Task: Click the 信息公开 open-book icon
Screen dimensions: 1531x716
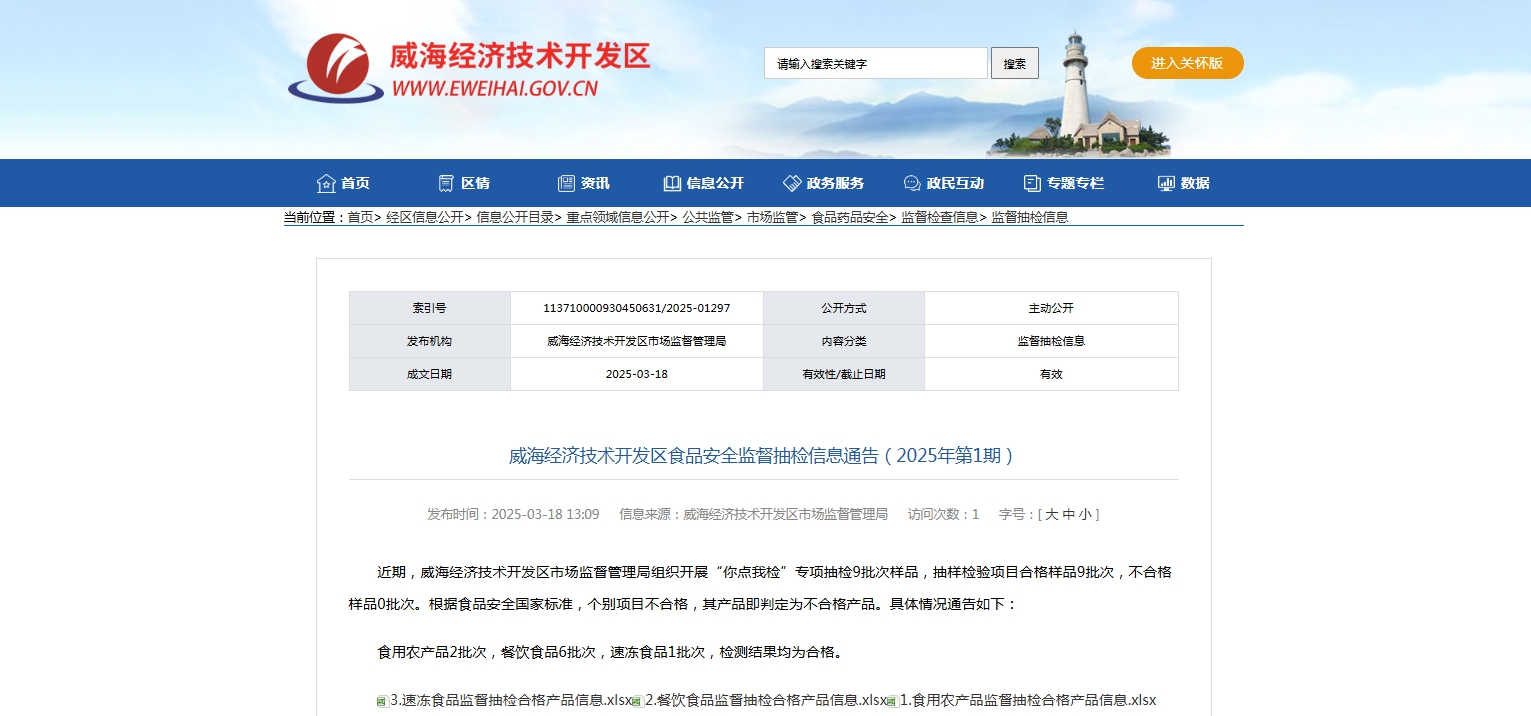Action: tap(672, 183)
